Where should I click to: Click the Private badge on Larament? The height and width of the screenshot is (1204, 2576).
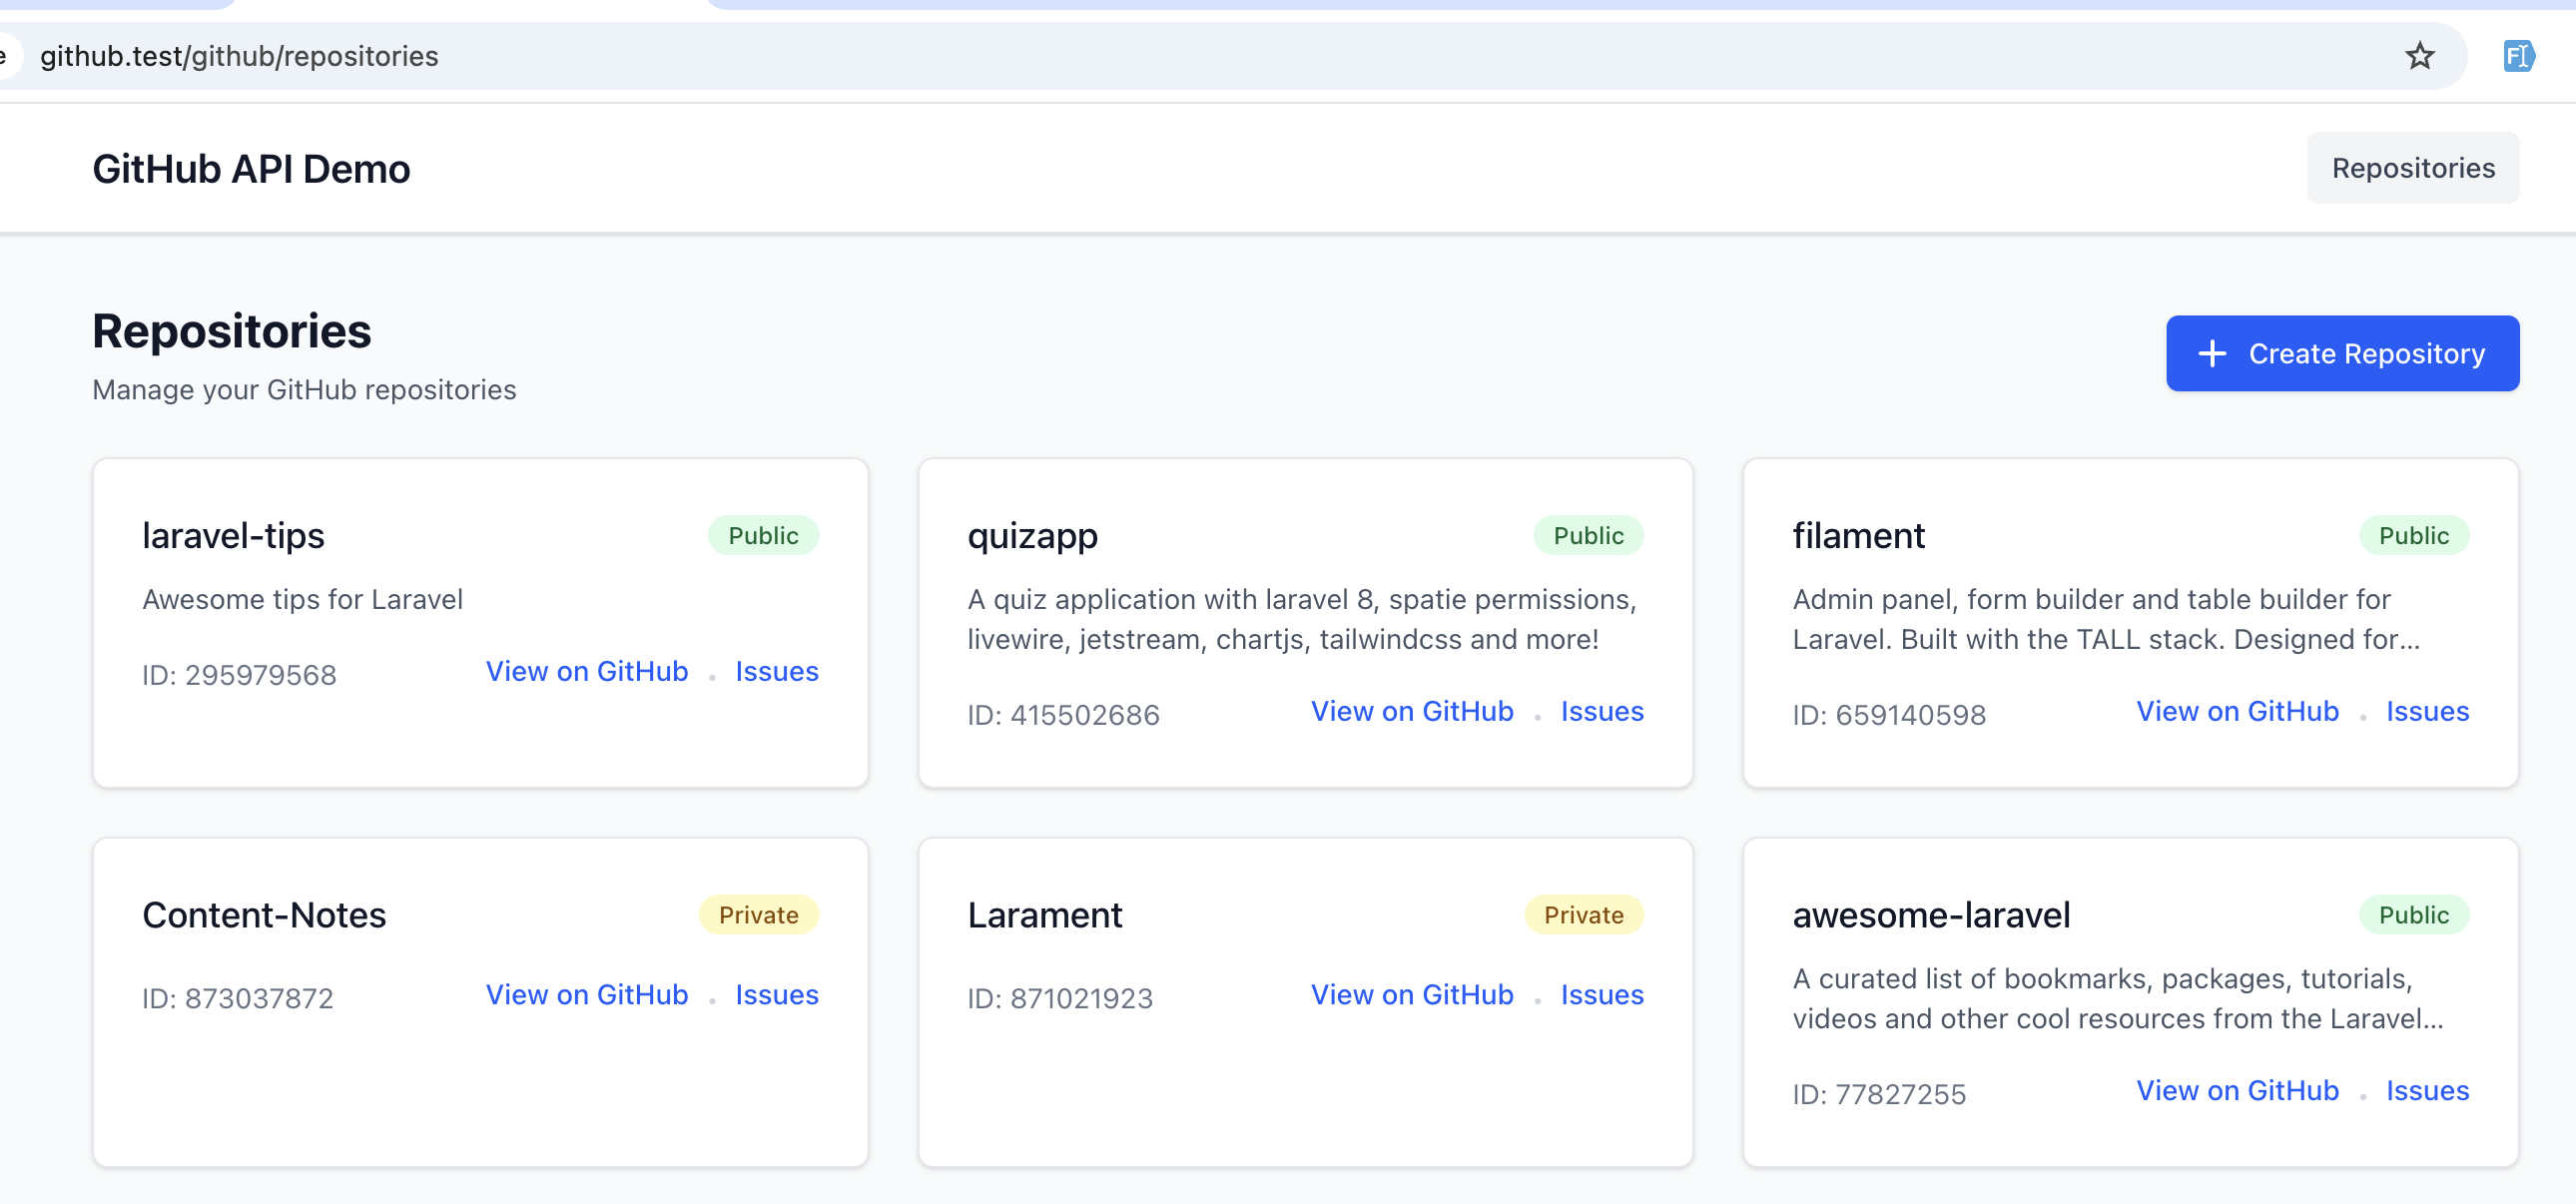click(x=1583, y=914)
